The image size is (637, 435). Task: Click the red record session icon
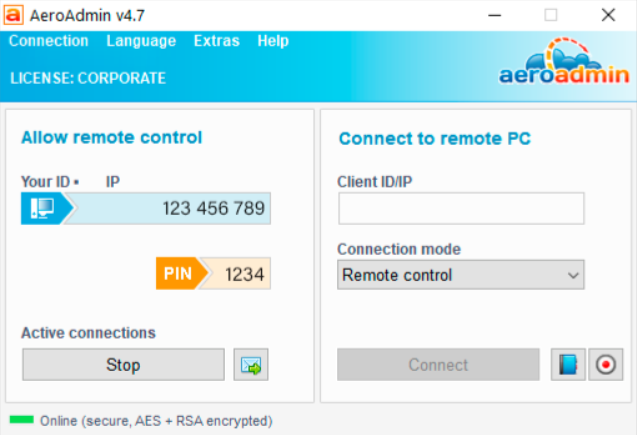pyautogui.click(x=605, y=365)
